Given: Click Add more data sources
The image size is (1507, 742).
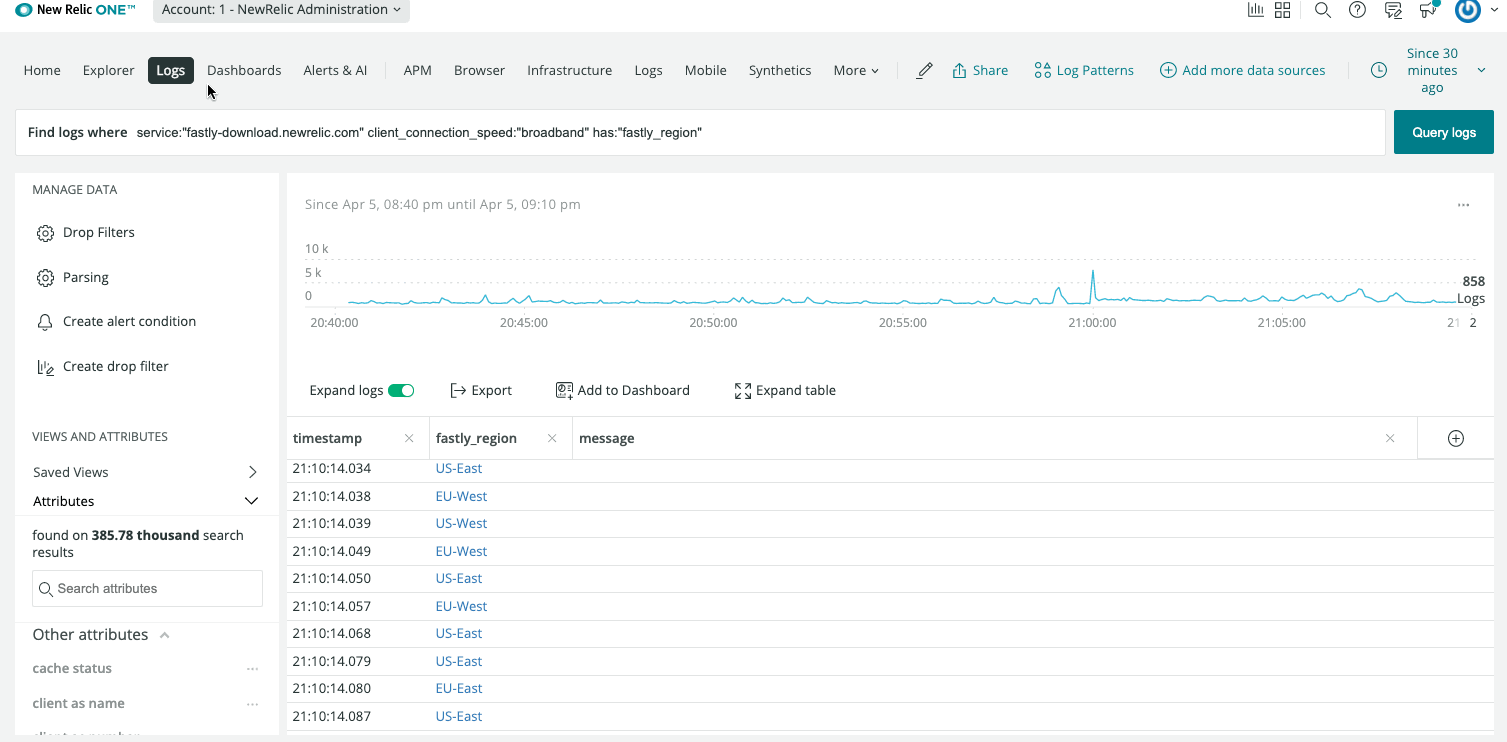Looking at the screenshot, I should pyautogui.click(x=1242, y=70).
